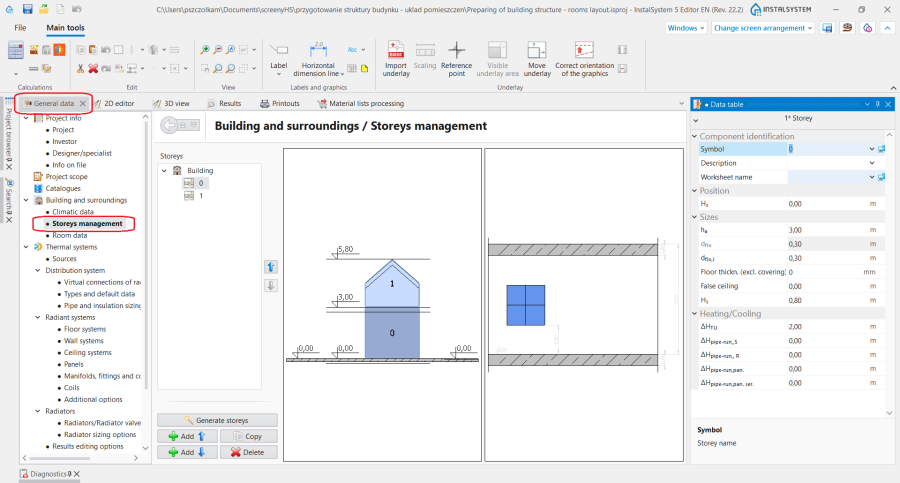Collapse the ribbon with the top-right chevron
This screenshot has width=900, height=483.
pyautogui.click(x=888, y=28)
